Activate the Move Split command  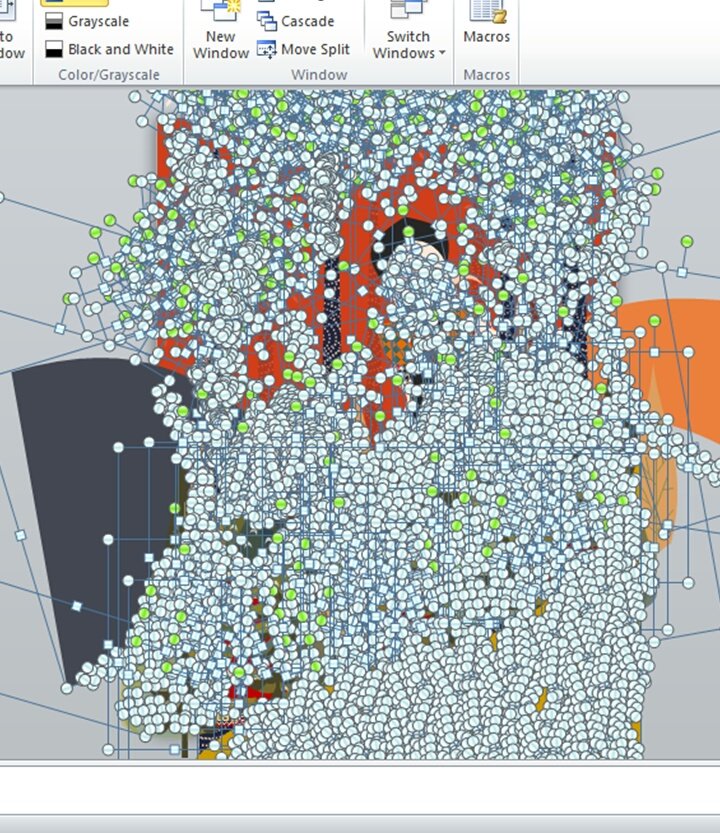pyautogui.click(x=303, y=49)
